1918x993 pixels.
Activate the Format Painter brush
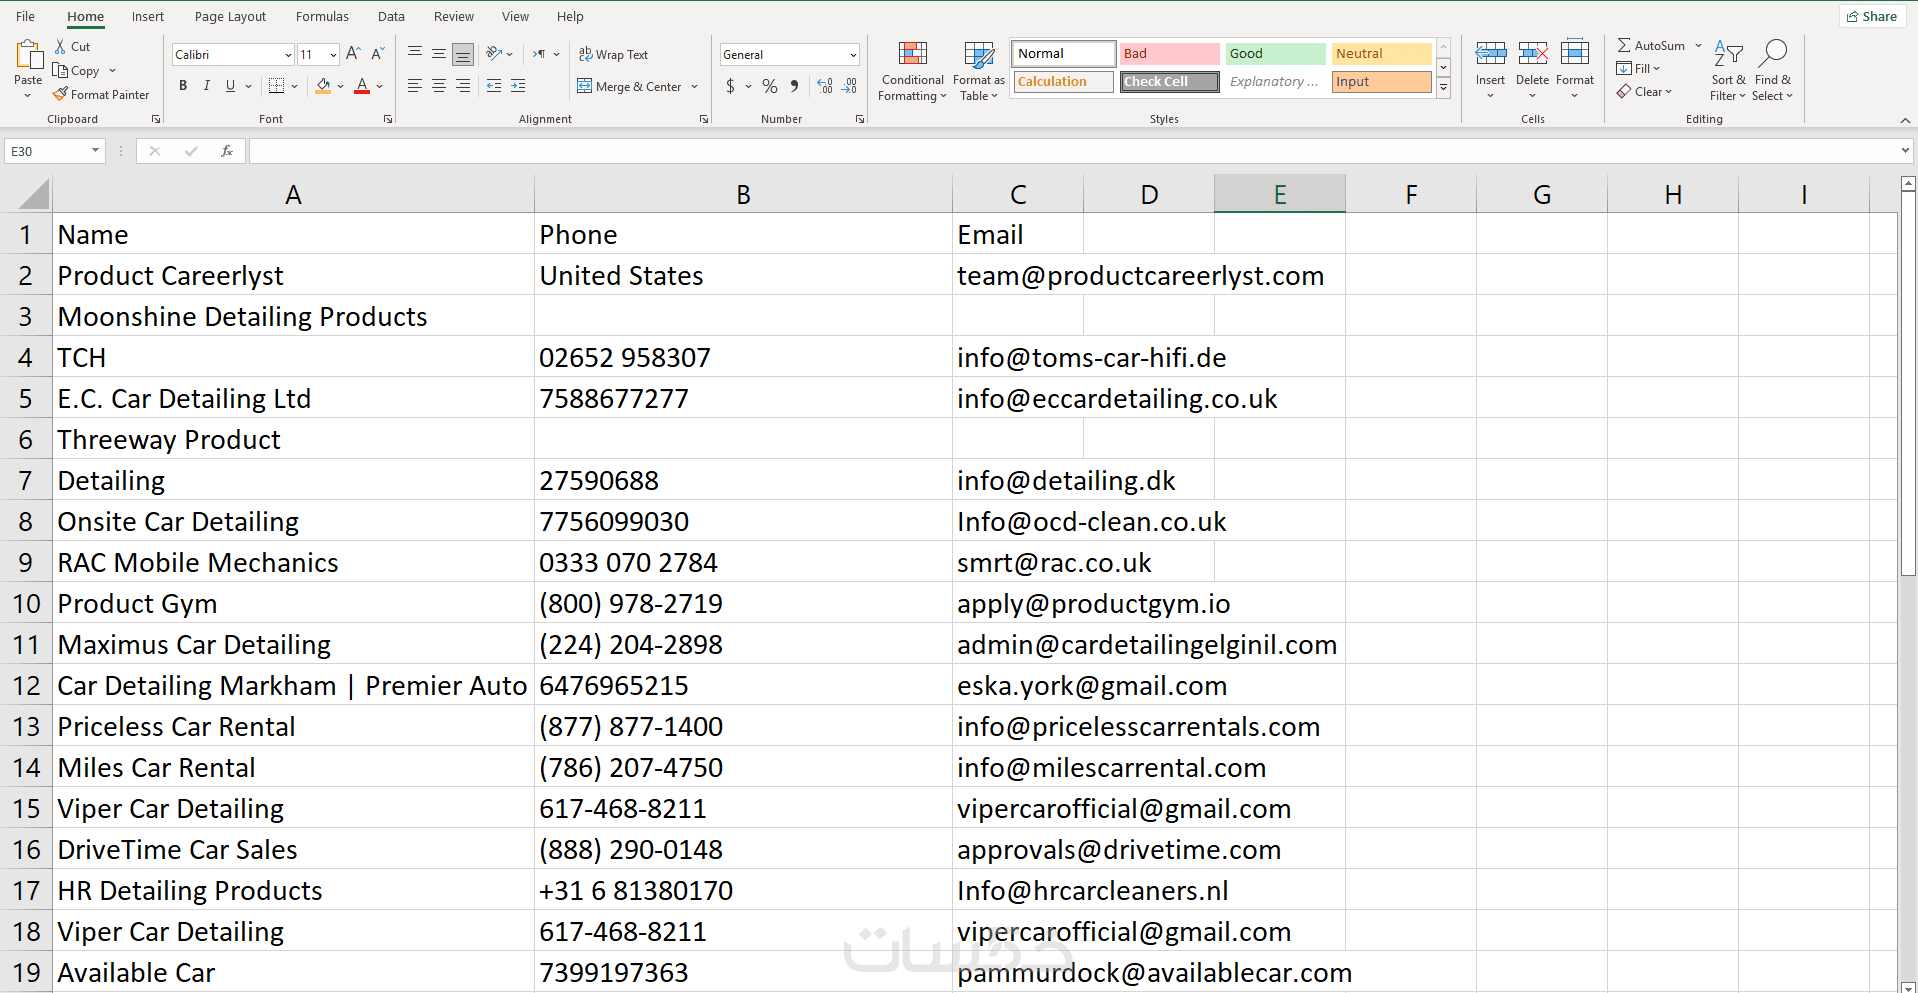(x=61, y=94)
